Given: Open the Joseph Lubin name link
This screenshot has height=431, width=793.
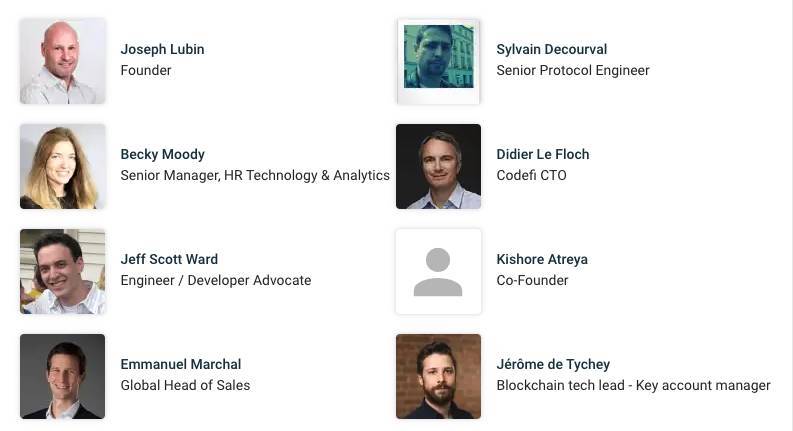Looking at the screenshot, I should (162, 50).
